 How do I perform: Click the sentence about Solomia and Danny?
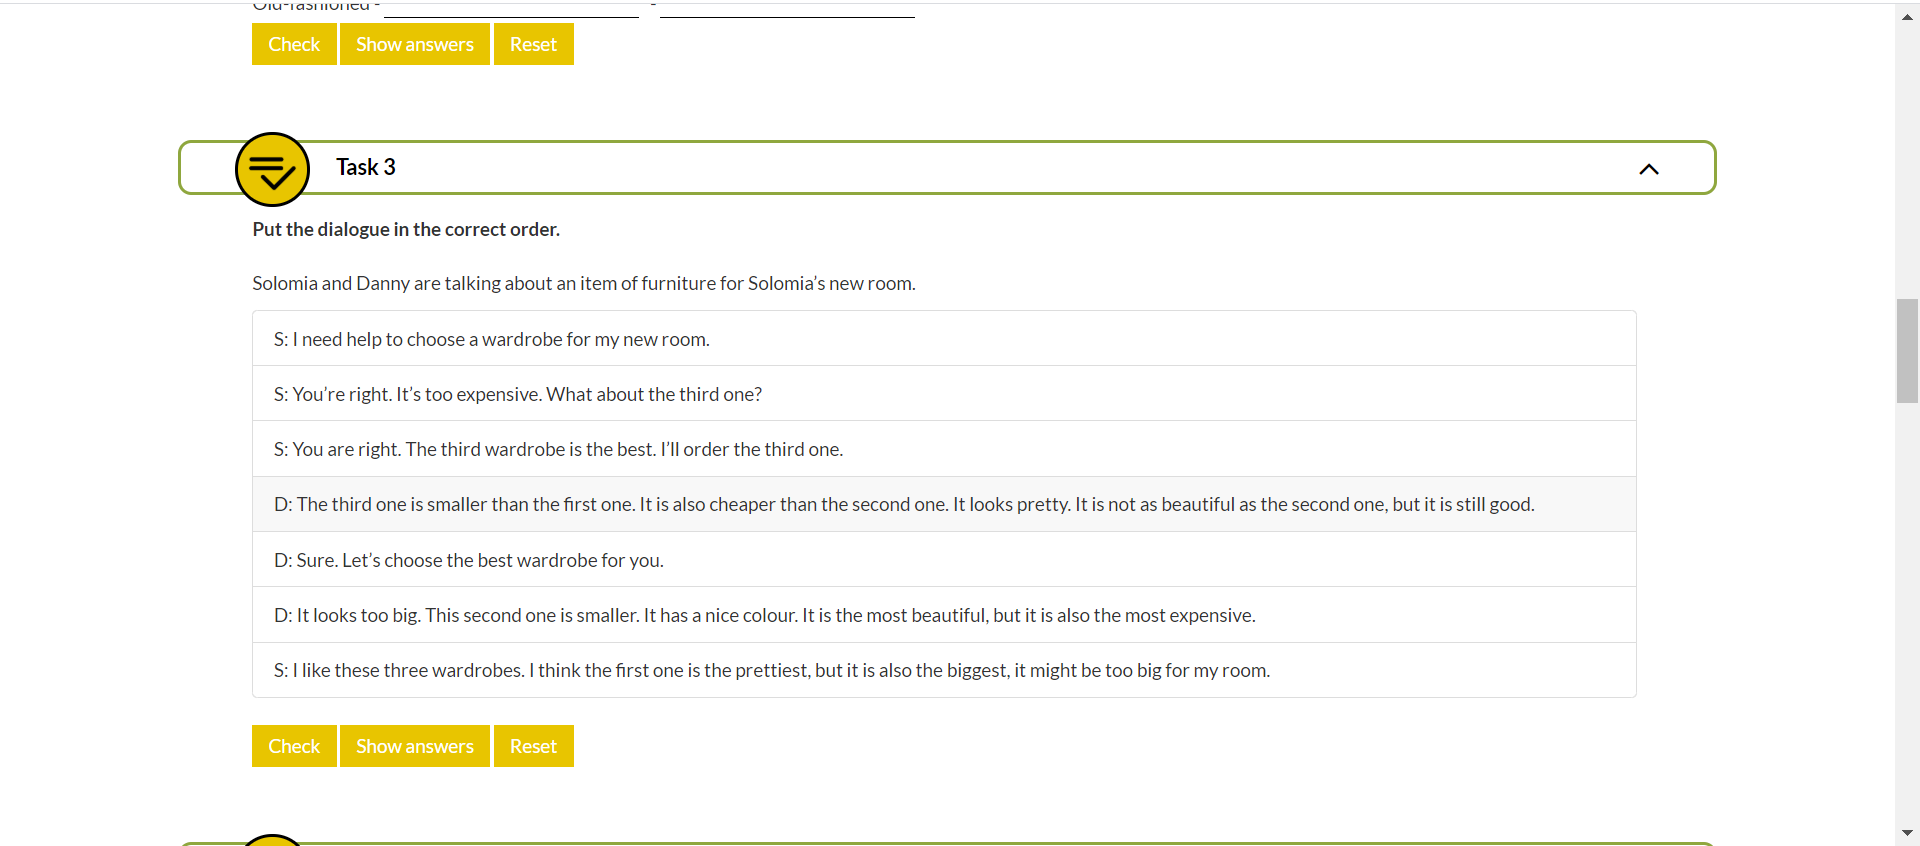(x=584, y=283)
